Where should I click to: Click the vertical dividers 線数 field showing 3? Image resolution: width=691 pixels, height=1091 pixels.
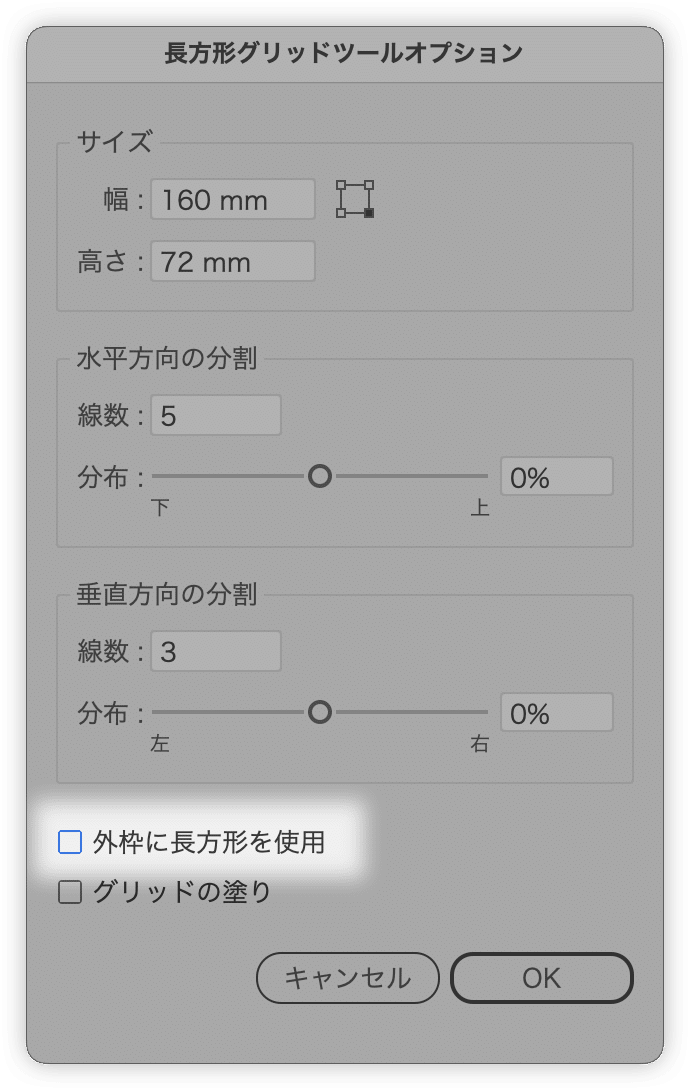216,651
